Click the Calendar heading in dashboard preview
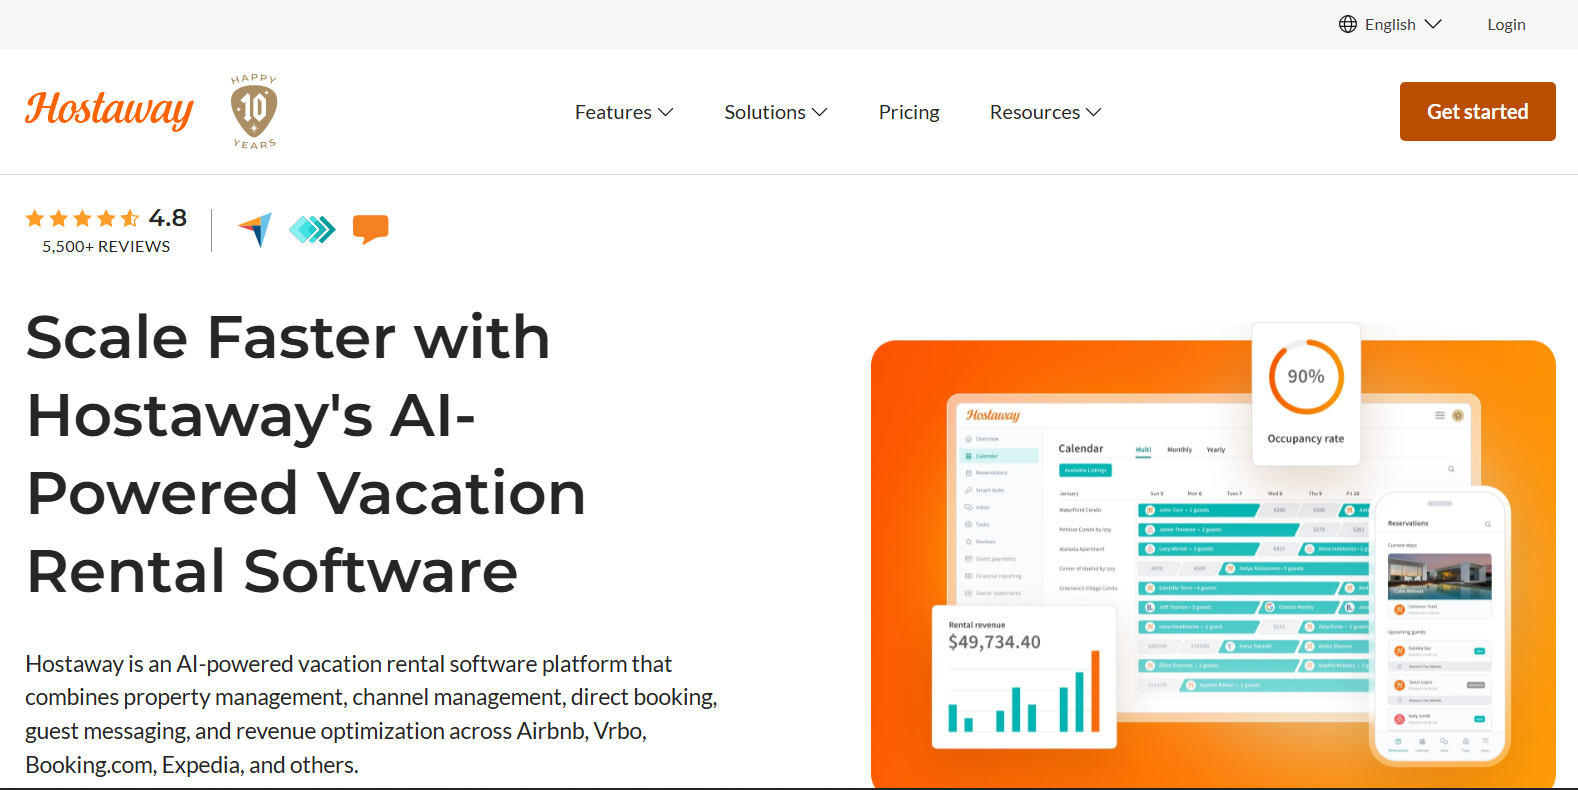1578x790 pixels. click(x=1081, y=448)
